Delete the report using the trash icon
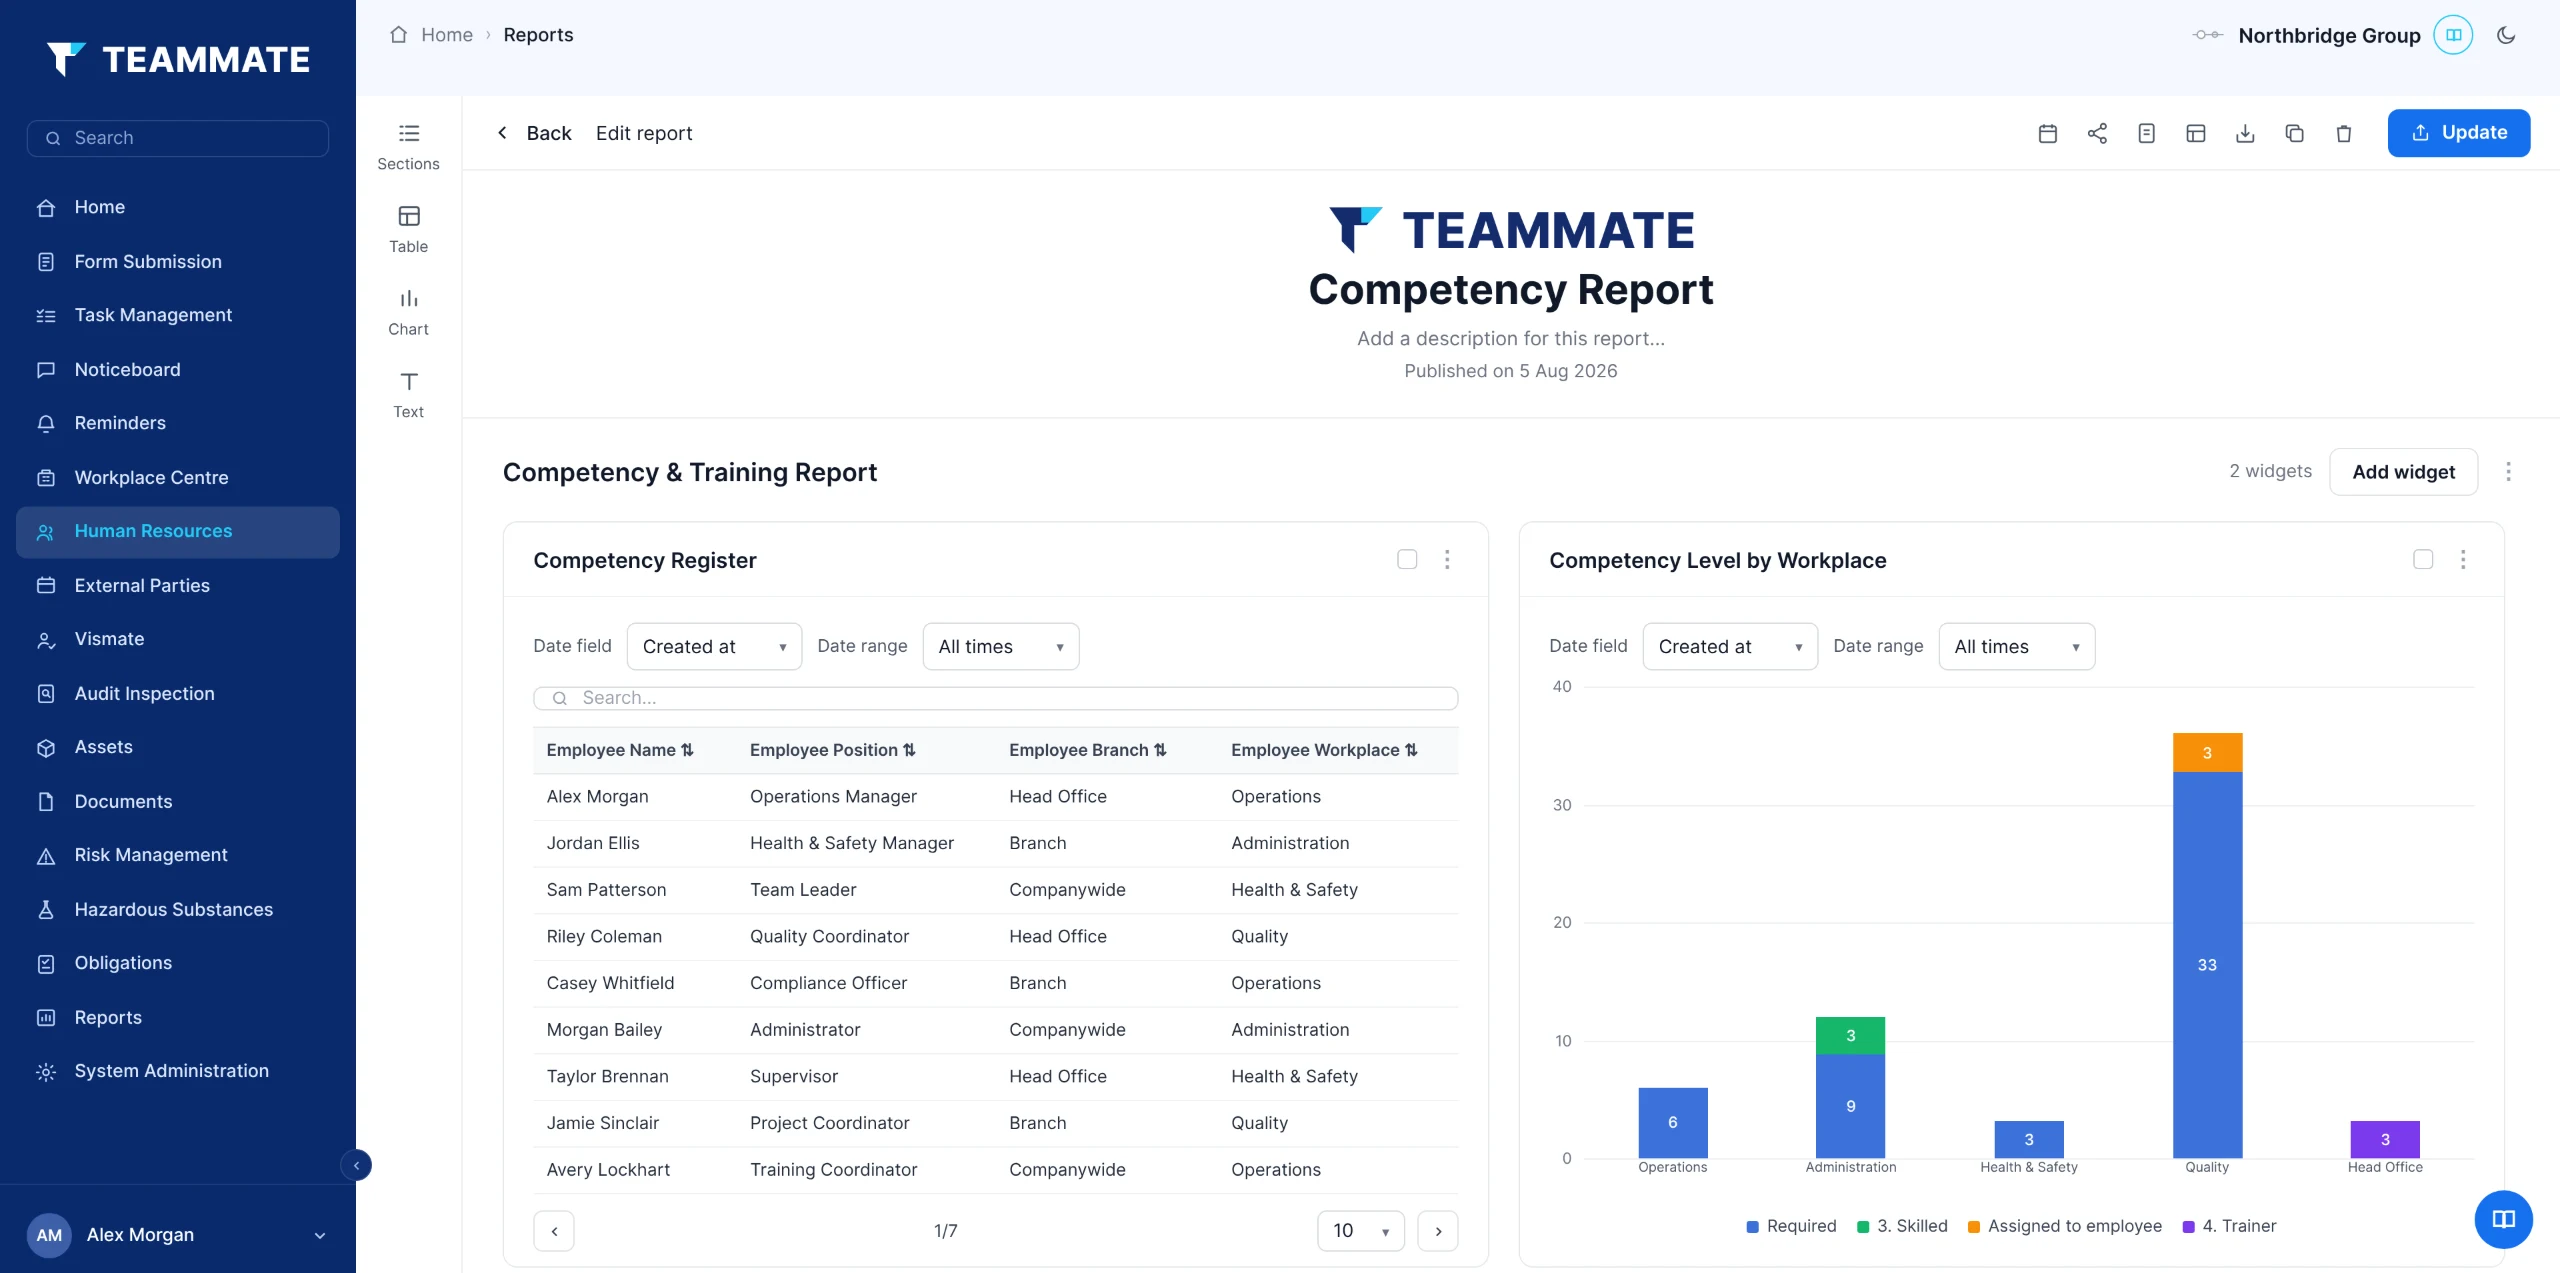 coord(2344,133)
